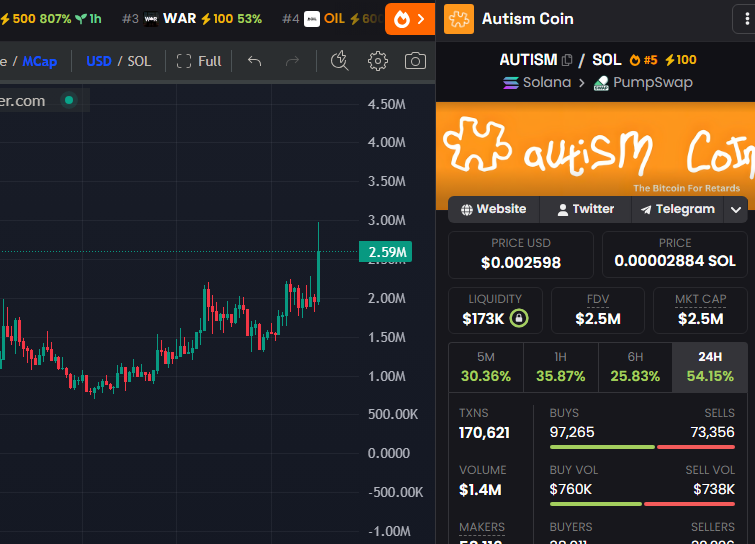This screenshot has width=755, height=544.
Task: Click the liquidity lock icon
Action: point(519,318)
